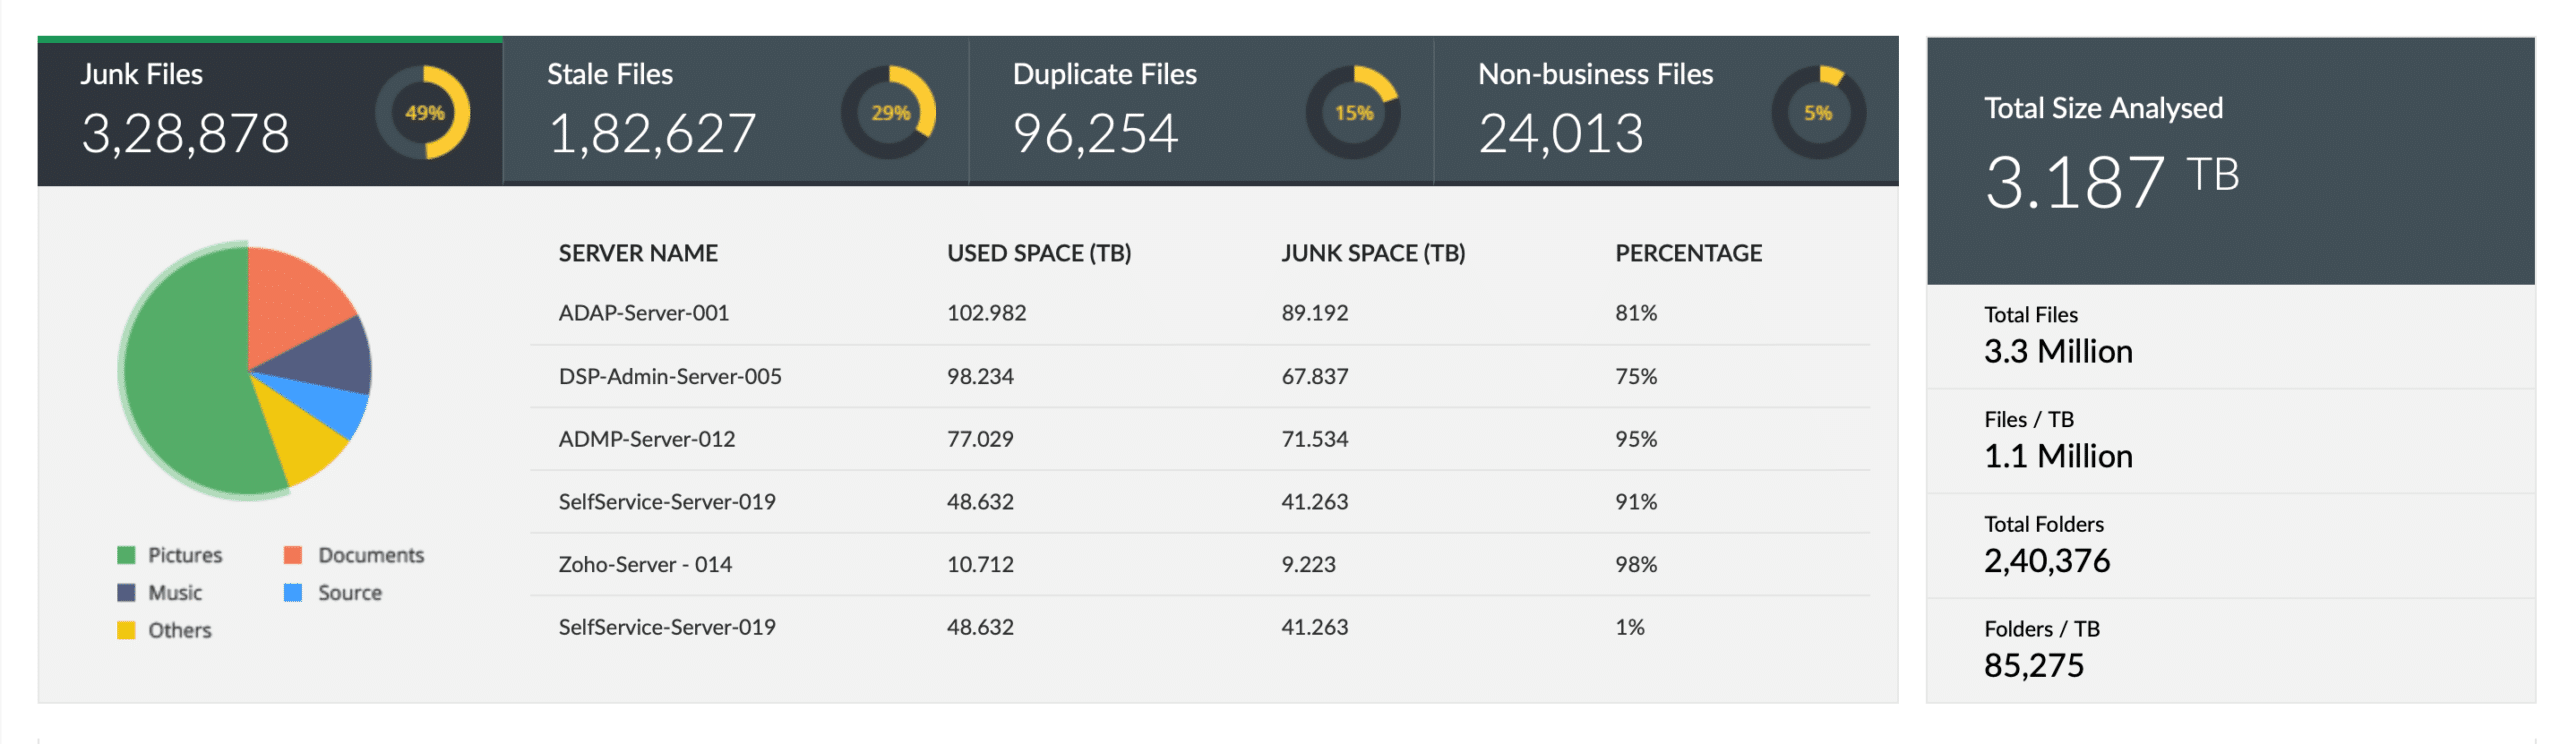Open the Duplicate Files tab

pos(1200,111)
